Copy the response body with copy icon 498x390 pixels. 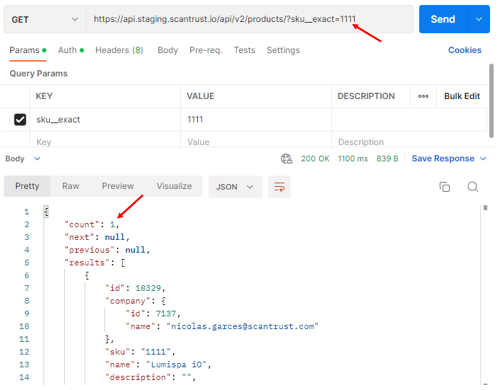(444, 187)
